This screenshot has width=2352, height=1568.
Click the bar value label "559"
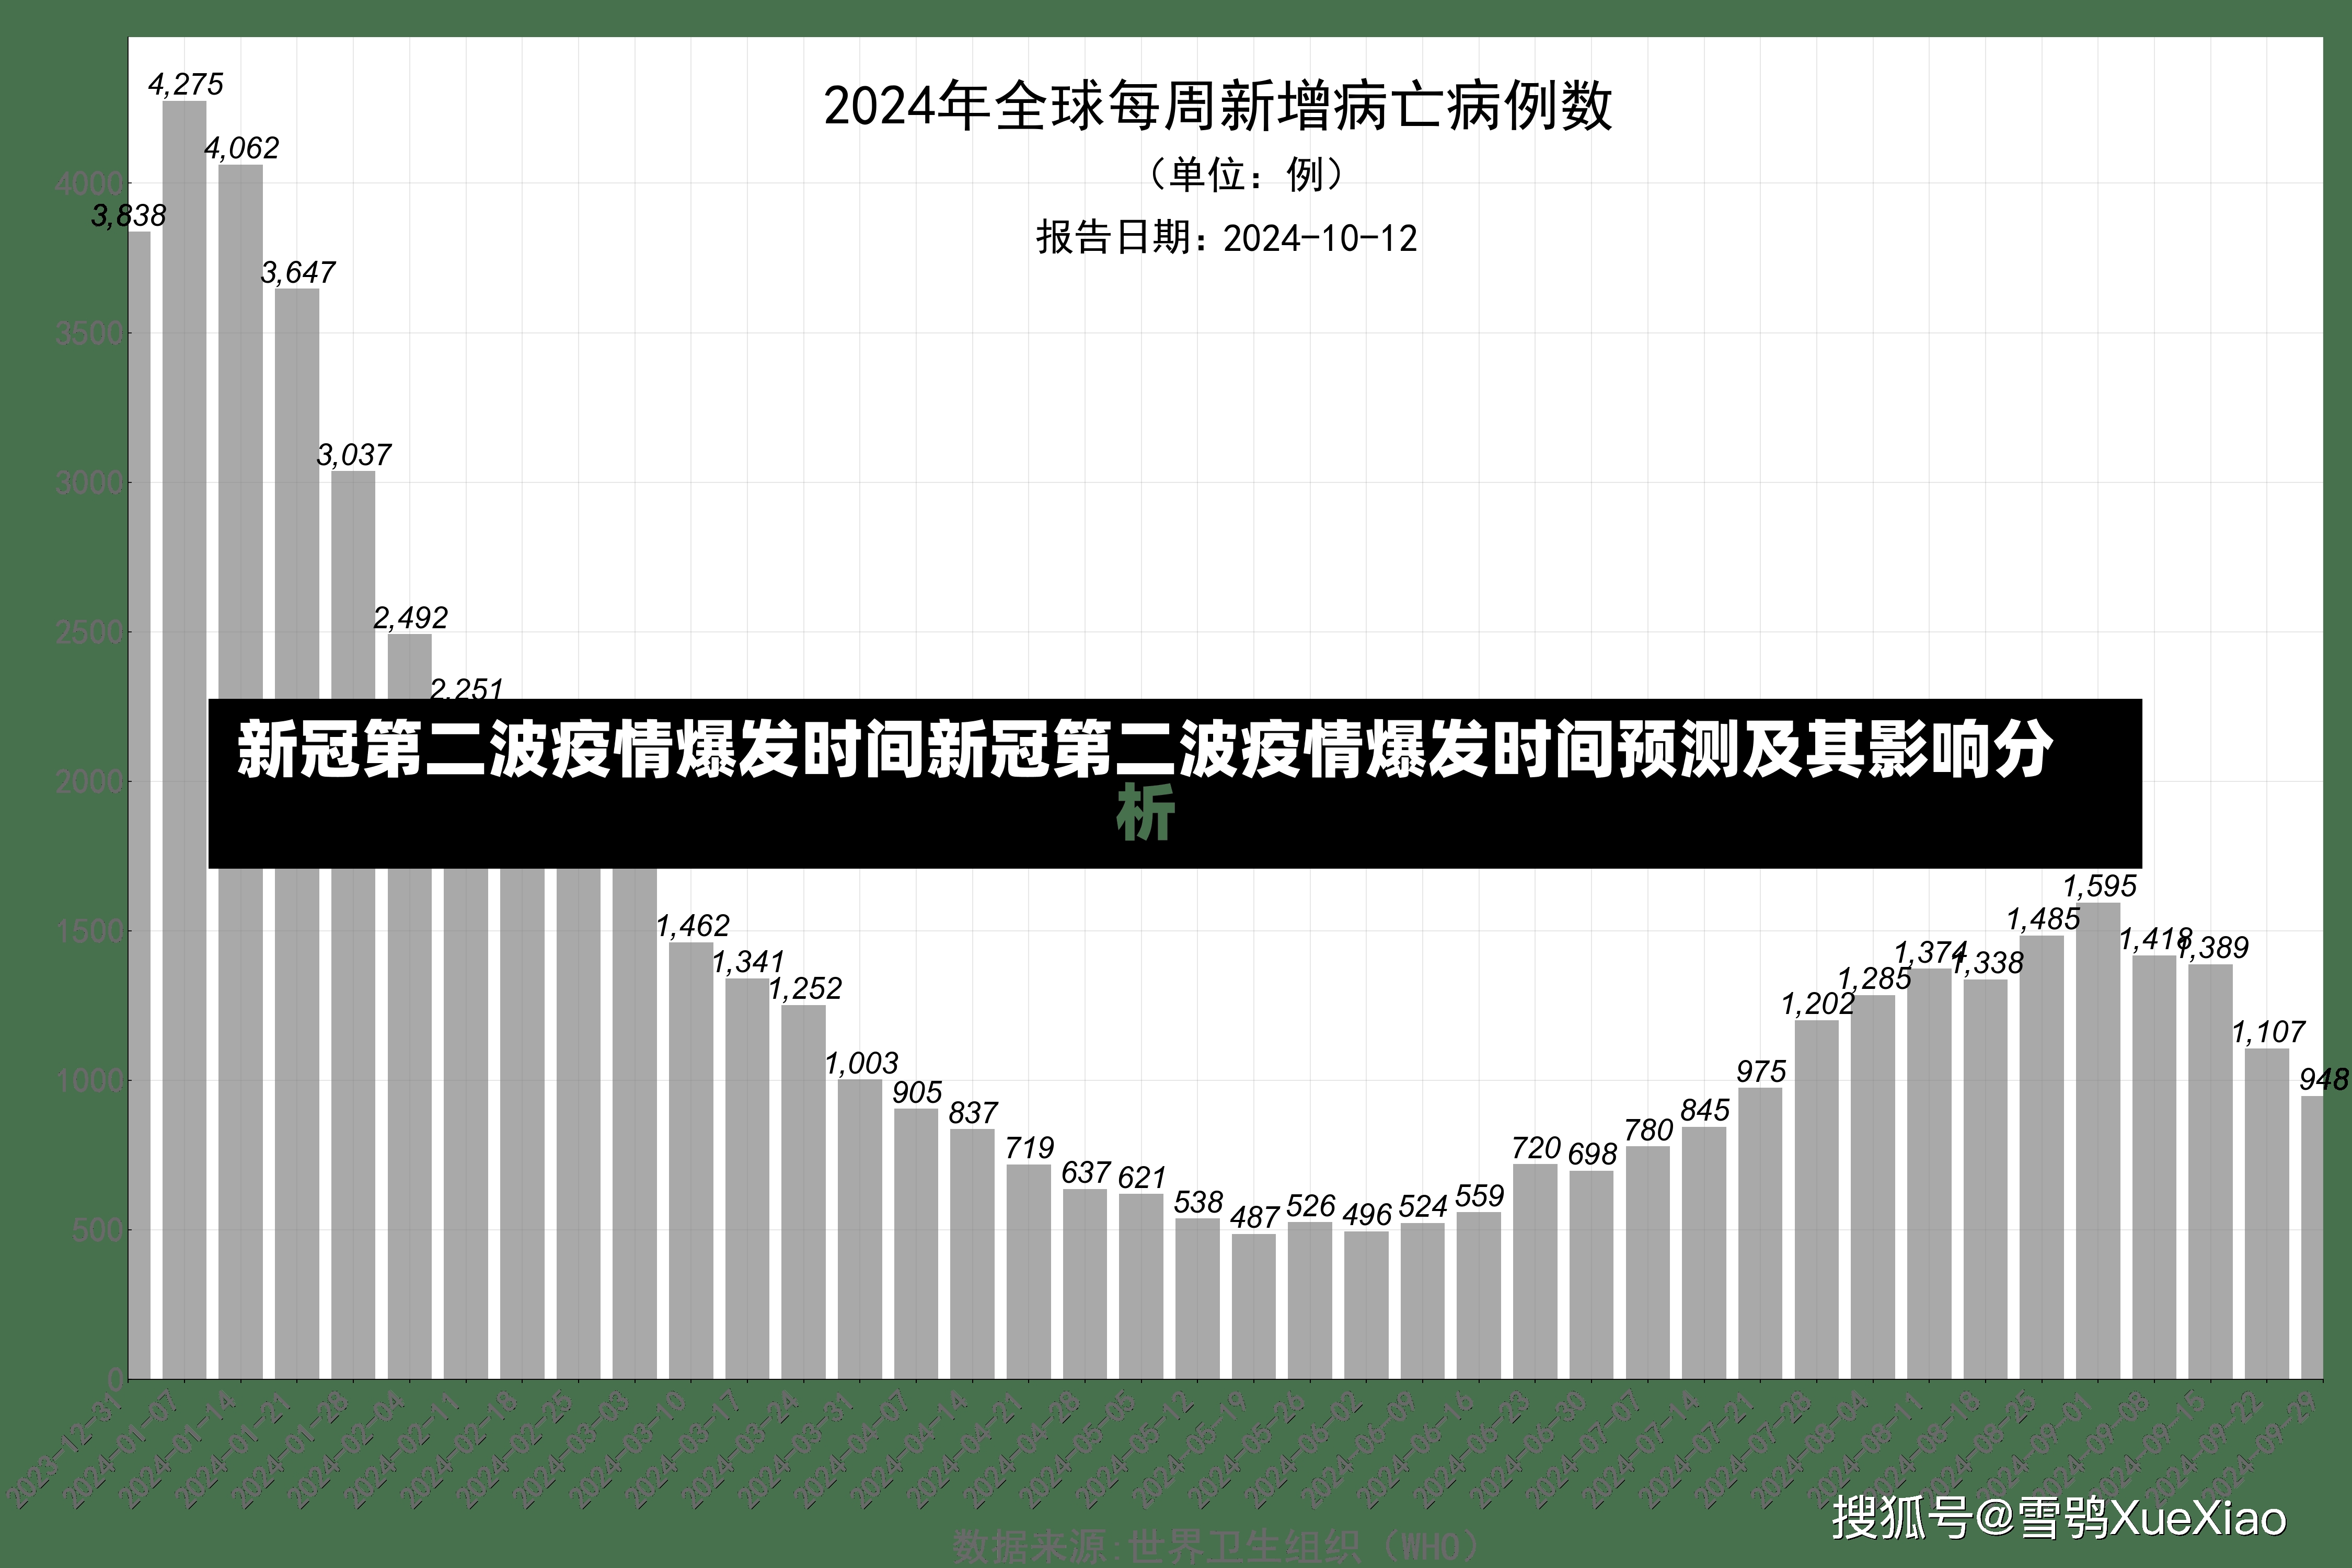click(x=1479, y=1196)
